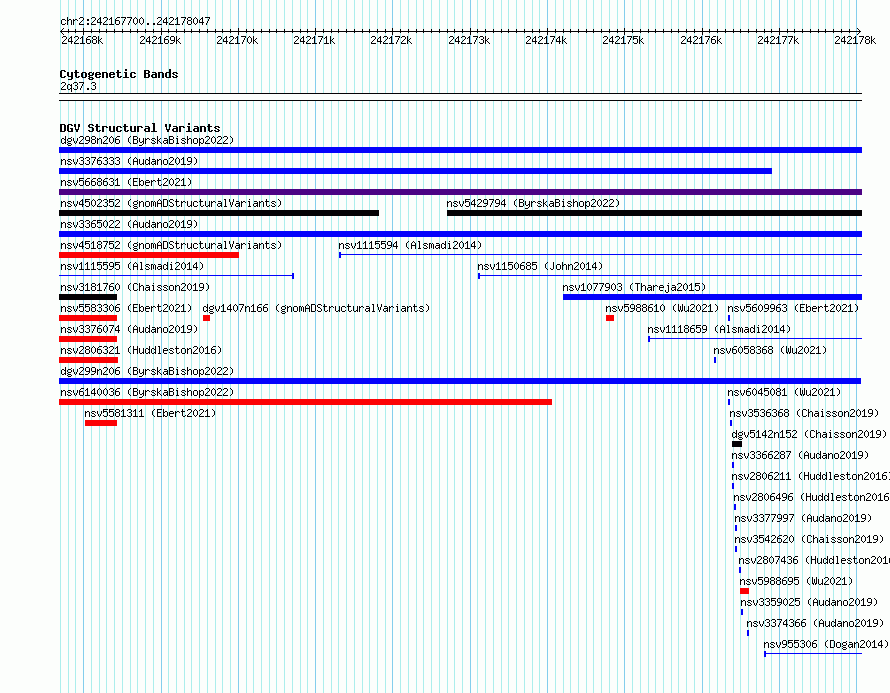Open nsv3374366 (Audano2019) label

pyautogui.click(x=815, y=623)
